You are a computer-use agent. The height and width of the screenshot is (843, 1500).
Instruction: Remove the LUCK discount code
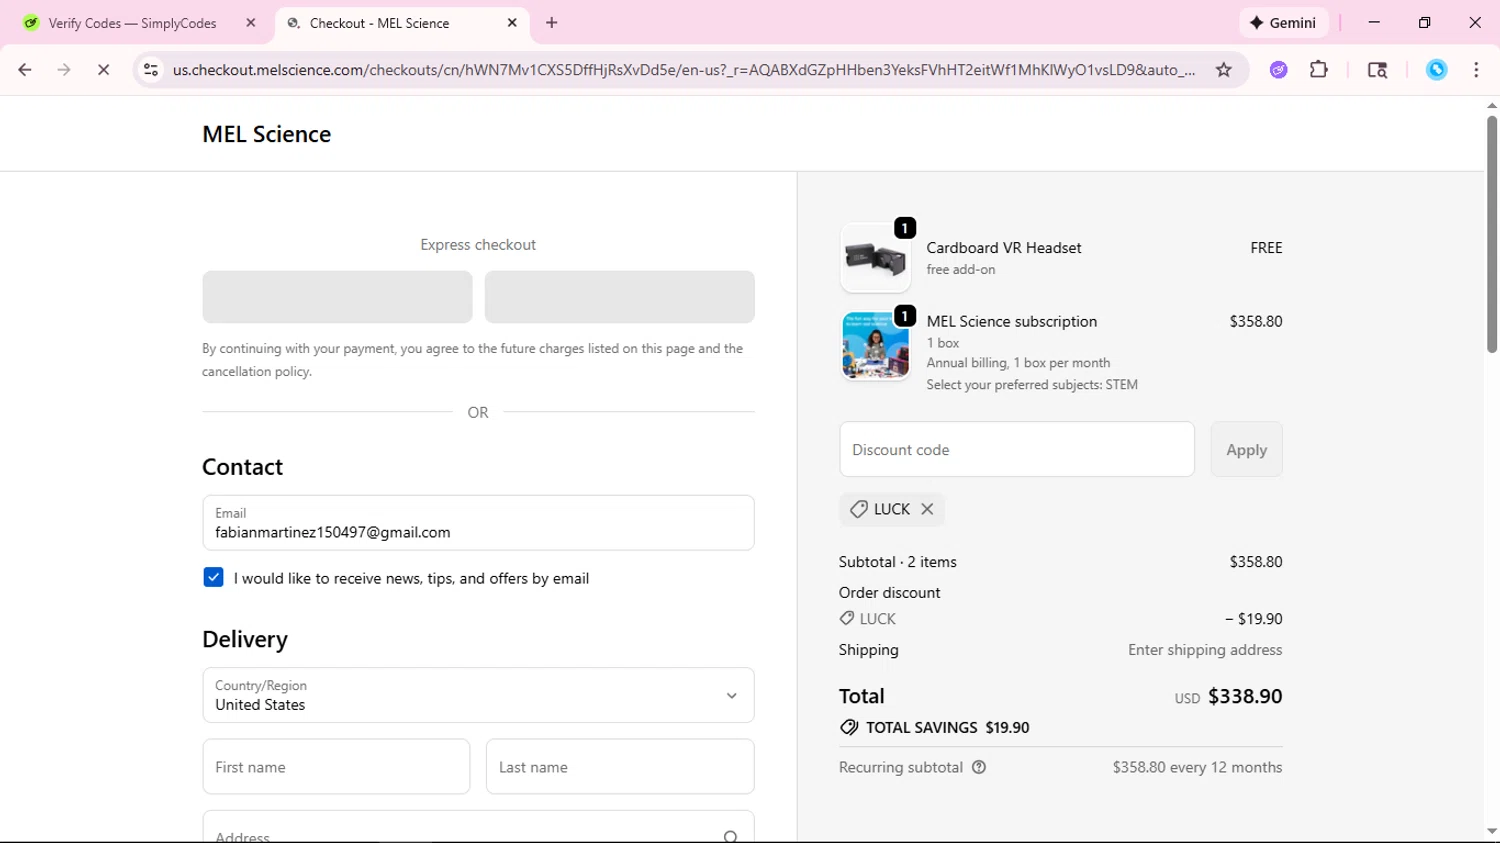[x=927, y=509]
